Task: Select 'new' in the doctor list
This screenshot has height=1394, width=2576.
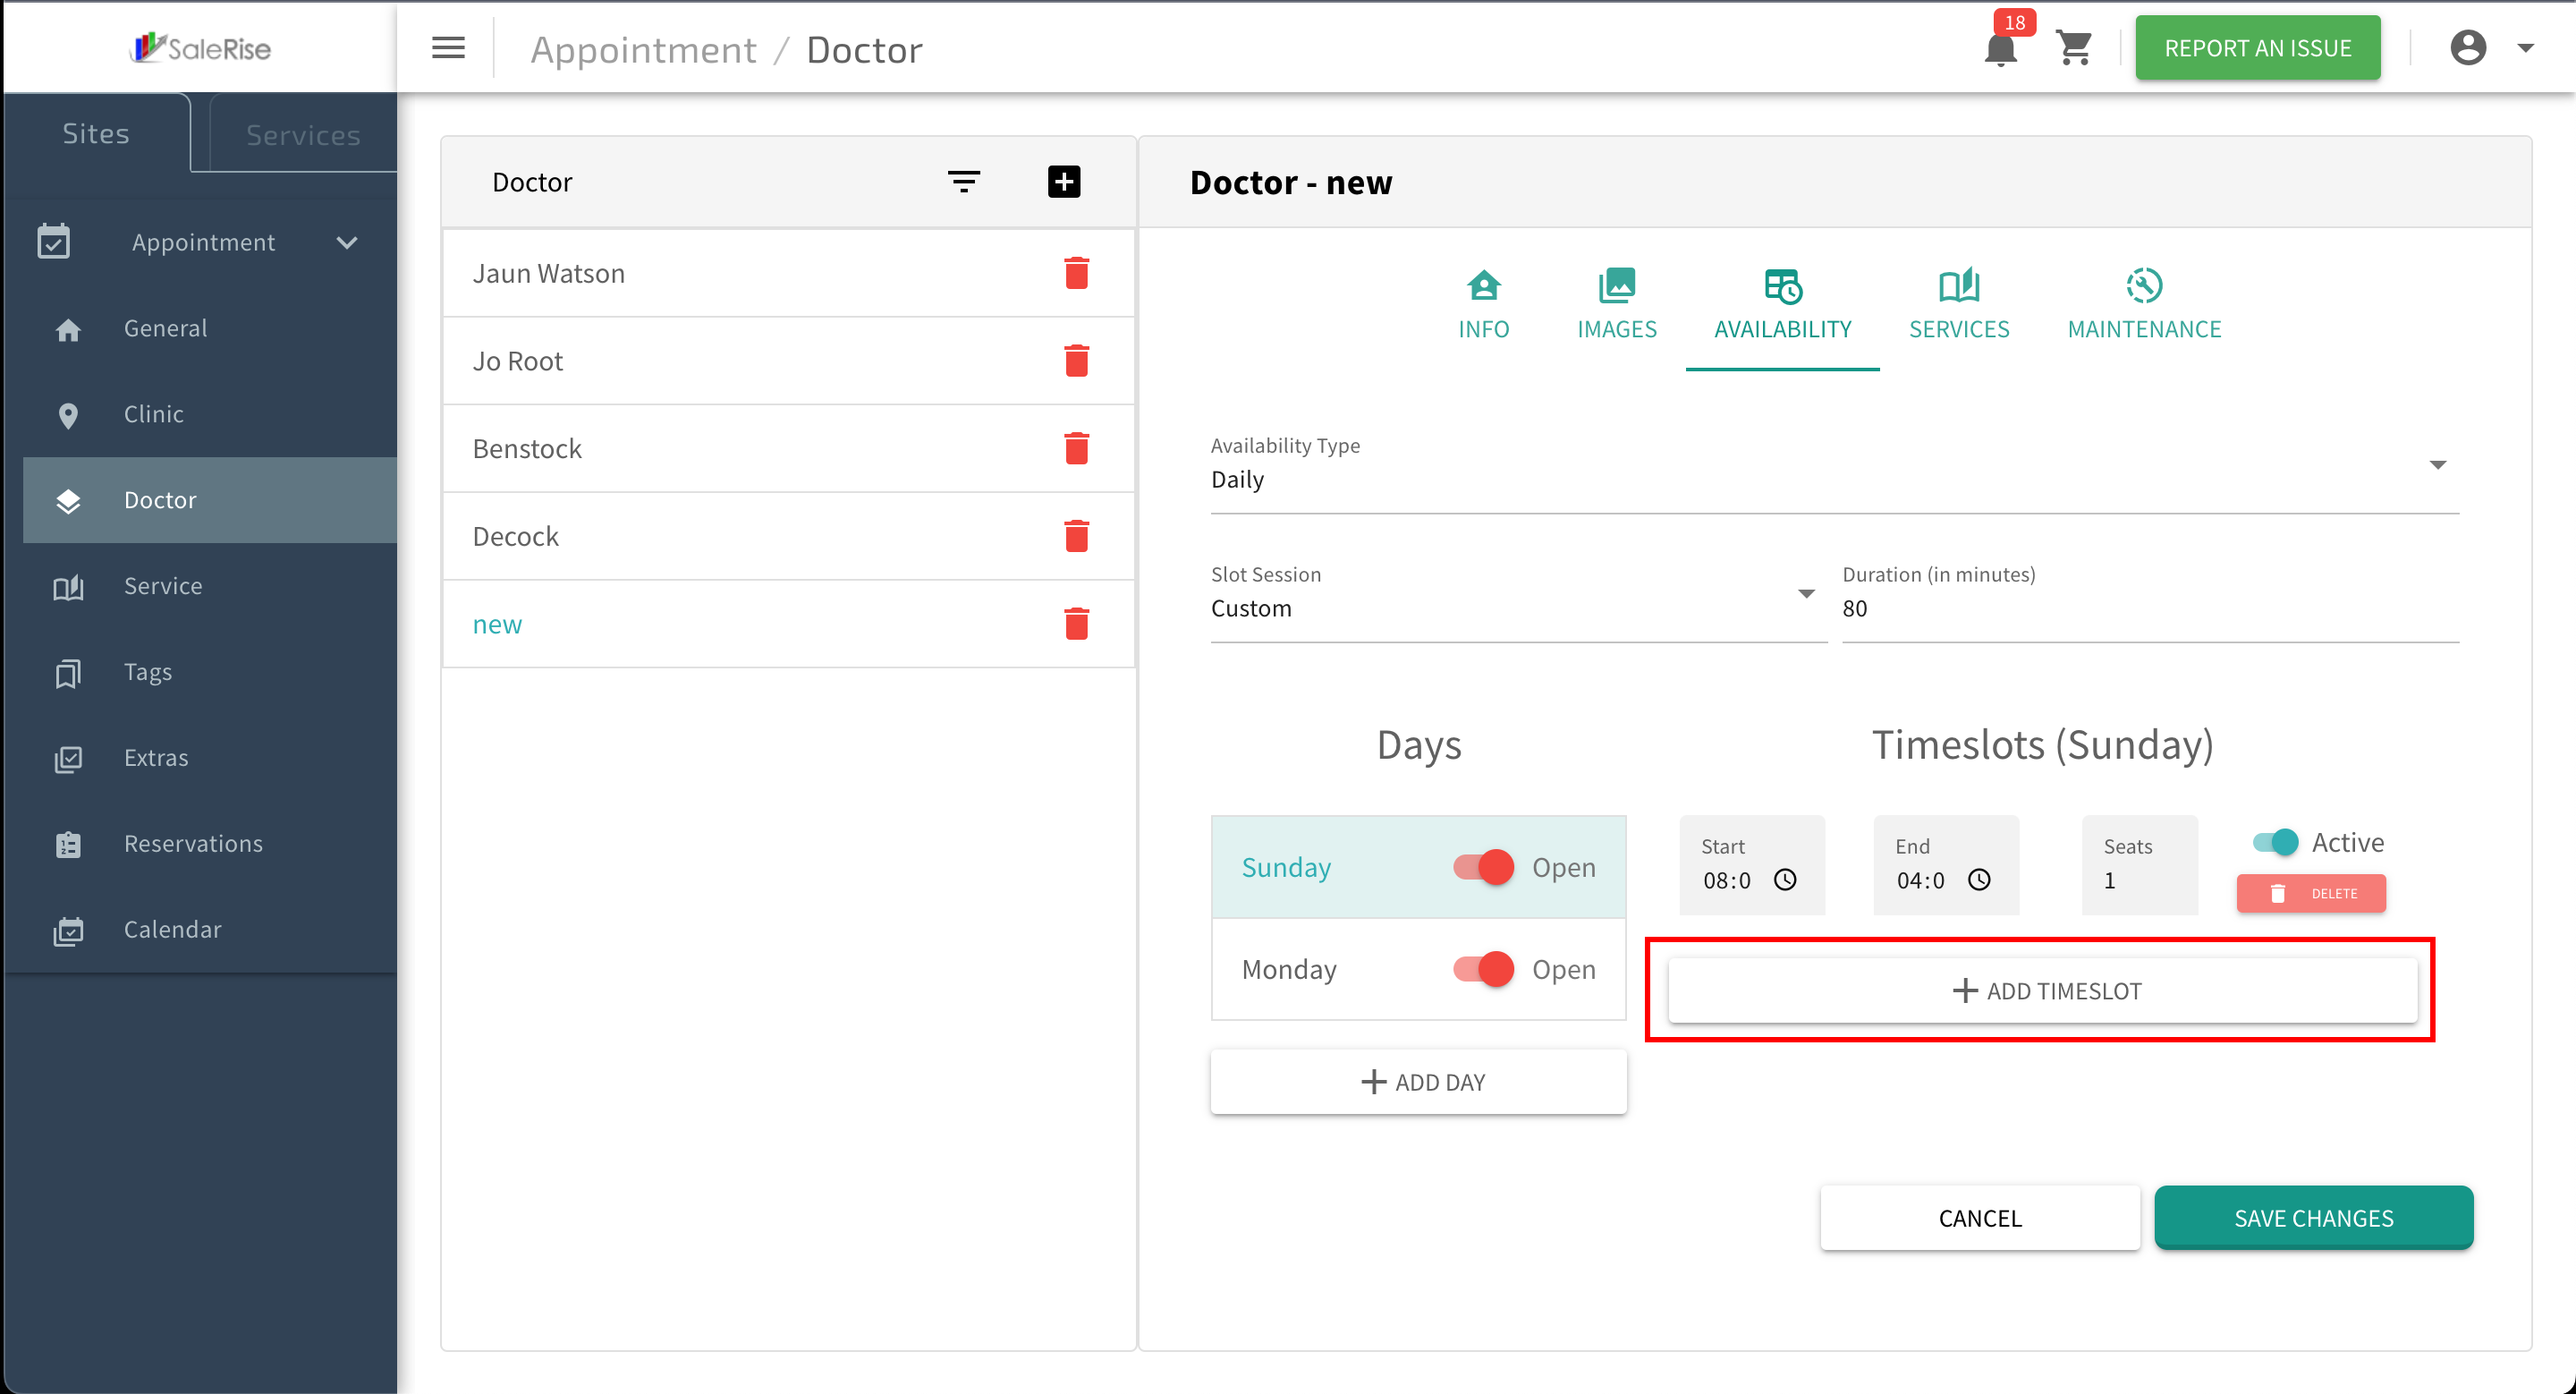Action: click(788, 624)
